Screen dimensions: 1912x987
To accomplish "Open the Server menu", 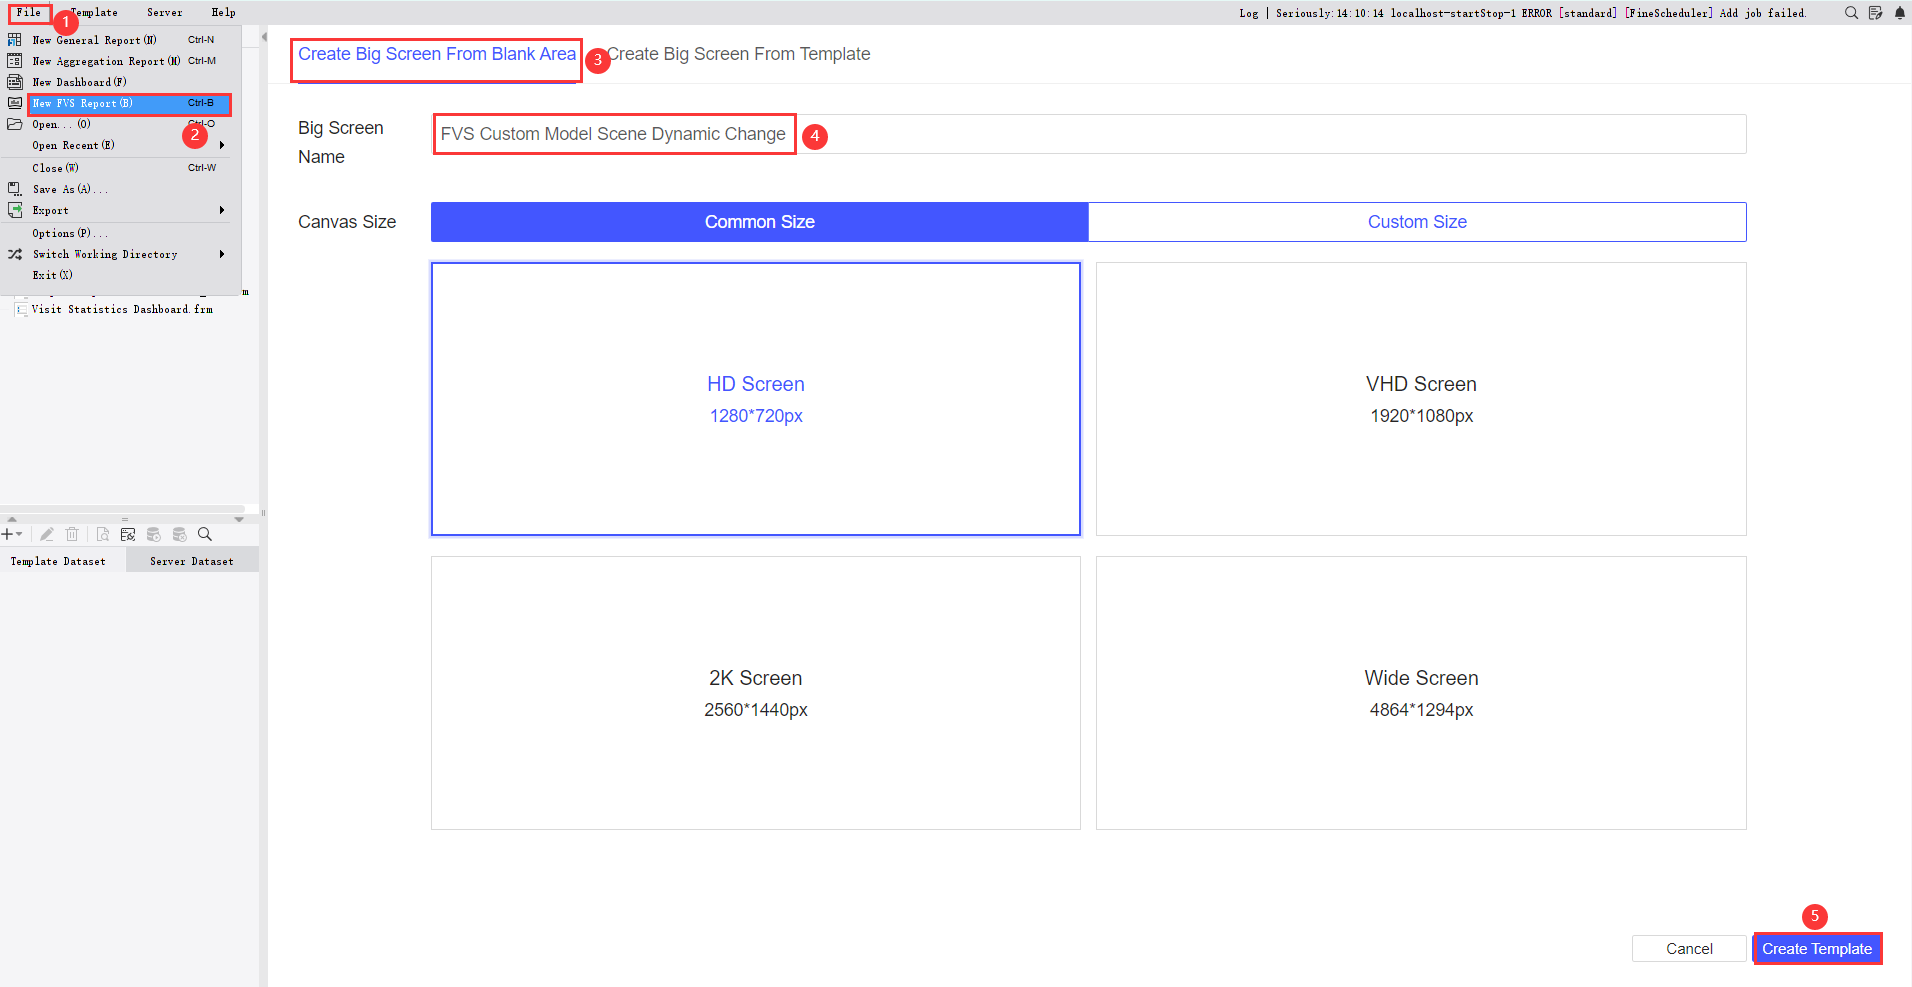I will tap(165, 13).
